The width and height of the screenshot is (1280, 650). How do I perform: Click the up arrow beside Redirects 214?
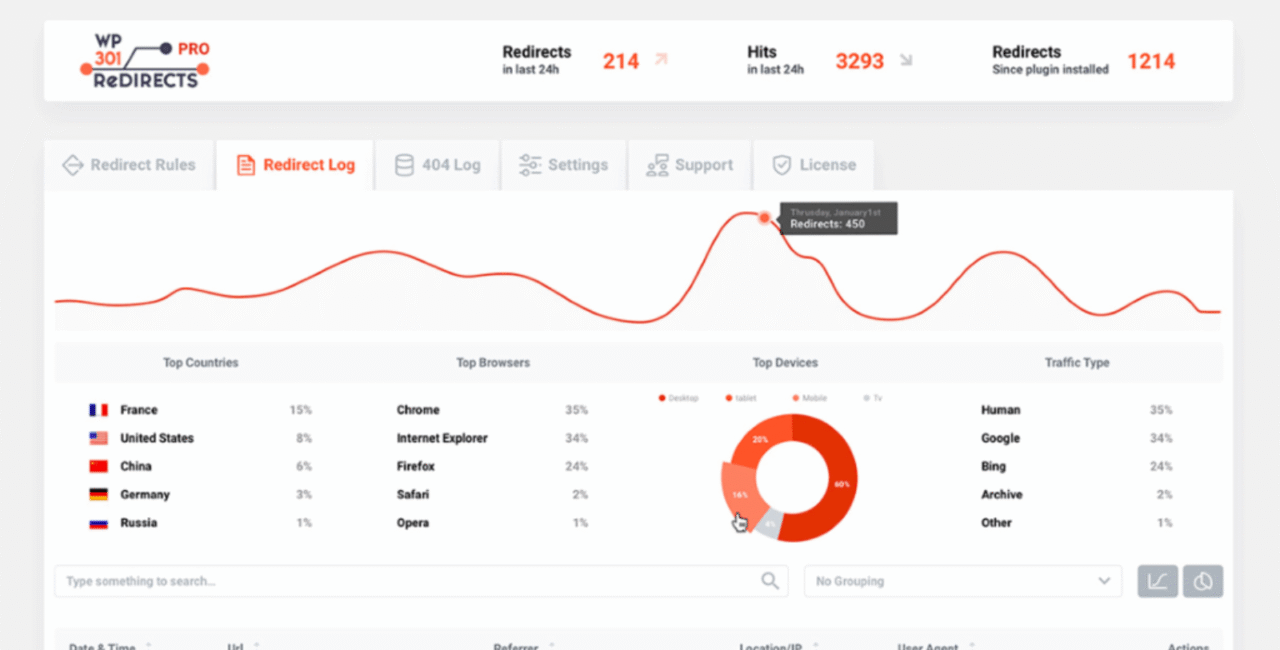point(660,61)
